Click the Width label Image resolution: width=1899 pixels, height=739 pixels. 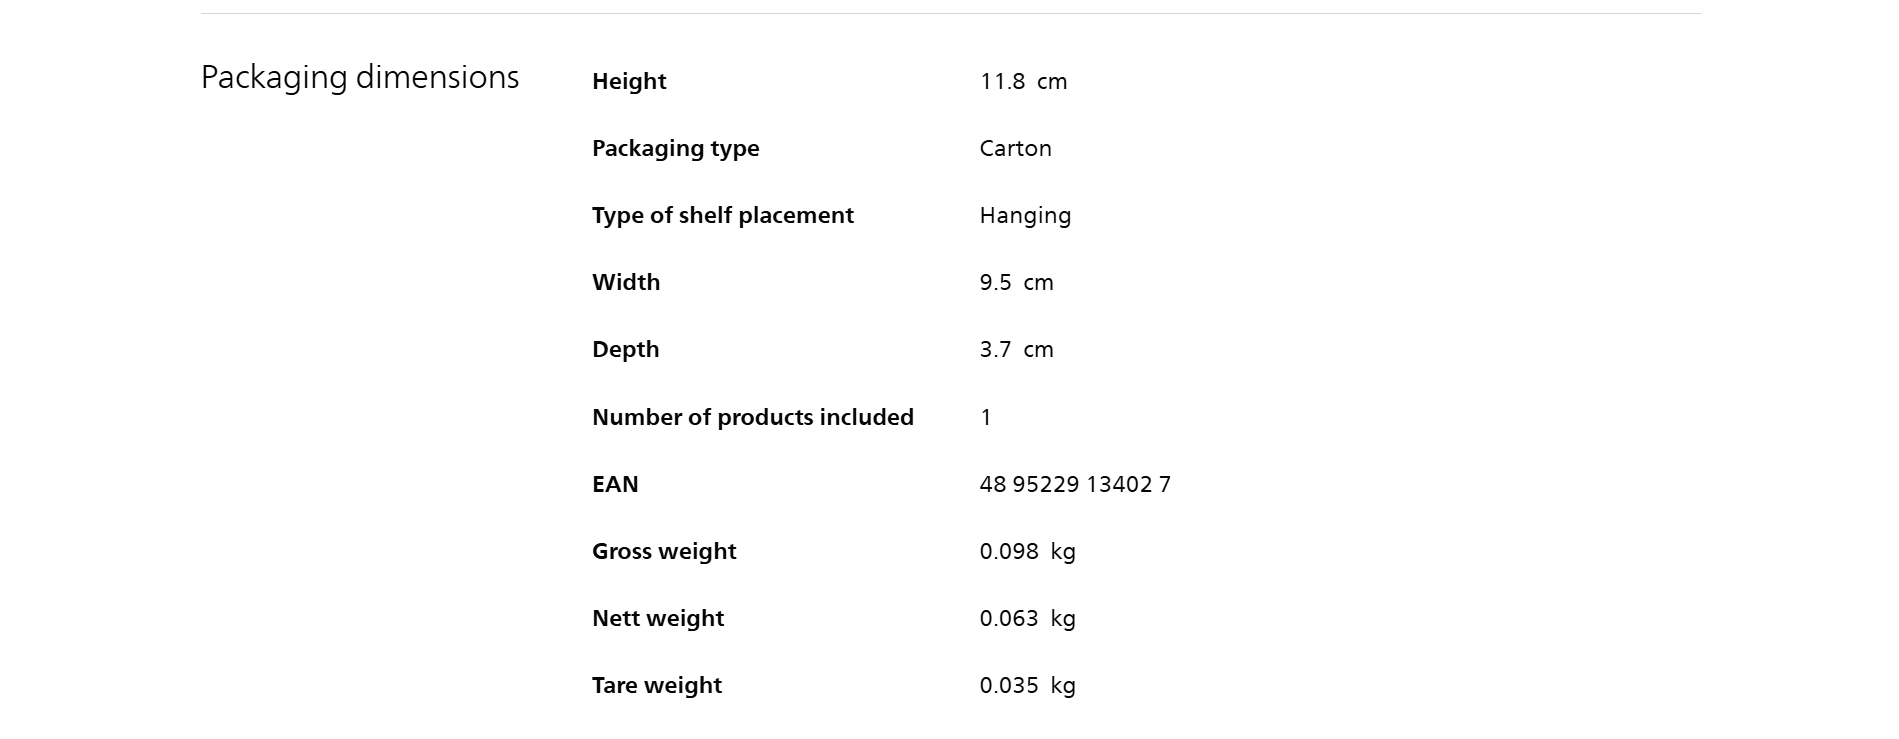(x=626, y=282)
